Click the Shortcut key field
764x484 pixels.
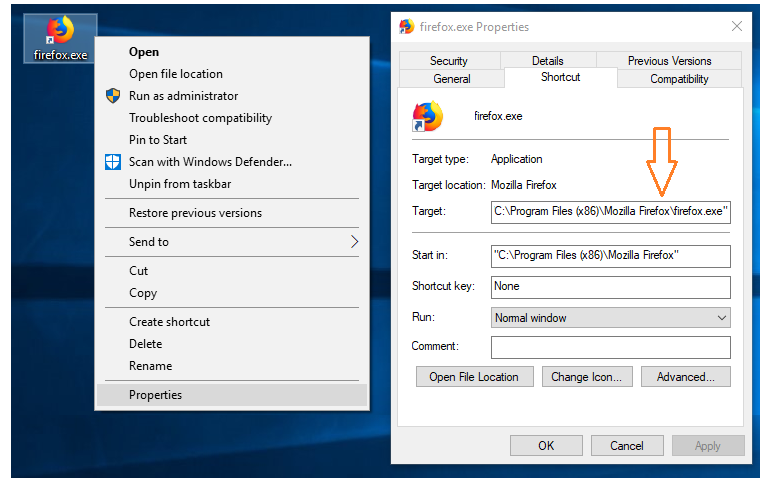(611, 287)
